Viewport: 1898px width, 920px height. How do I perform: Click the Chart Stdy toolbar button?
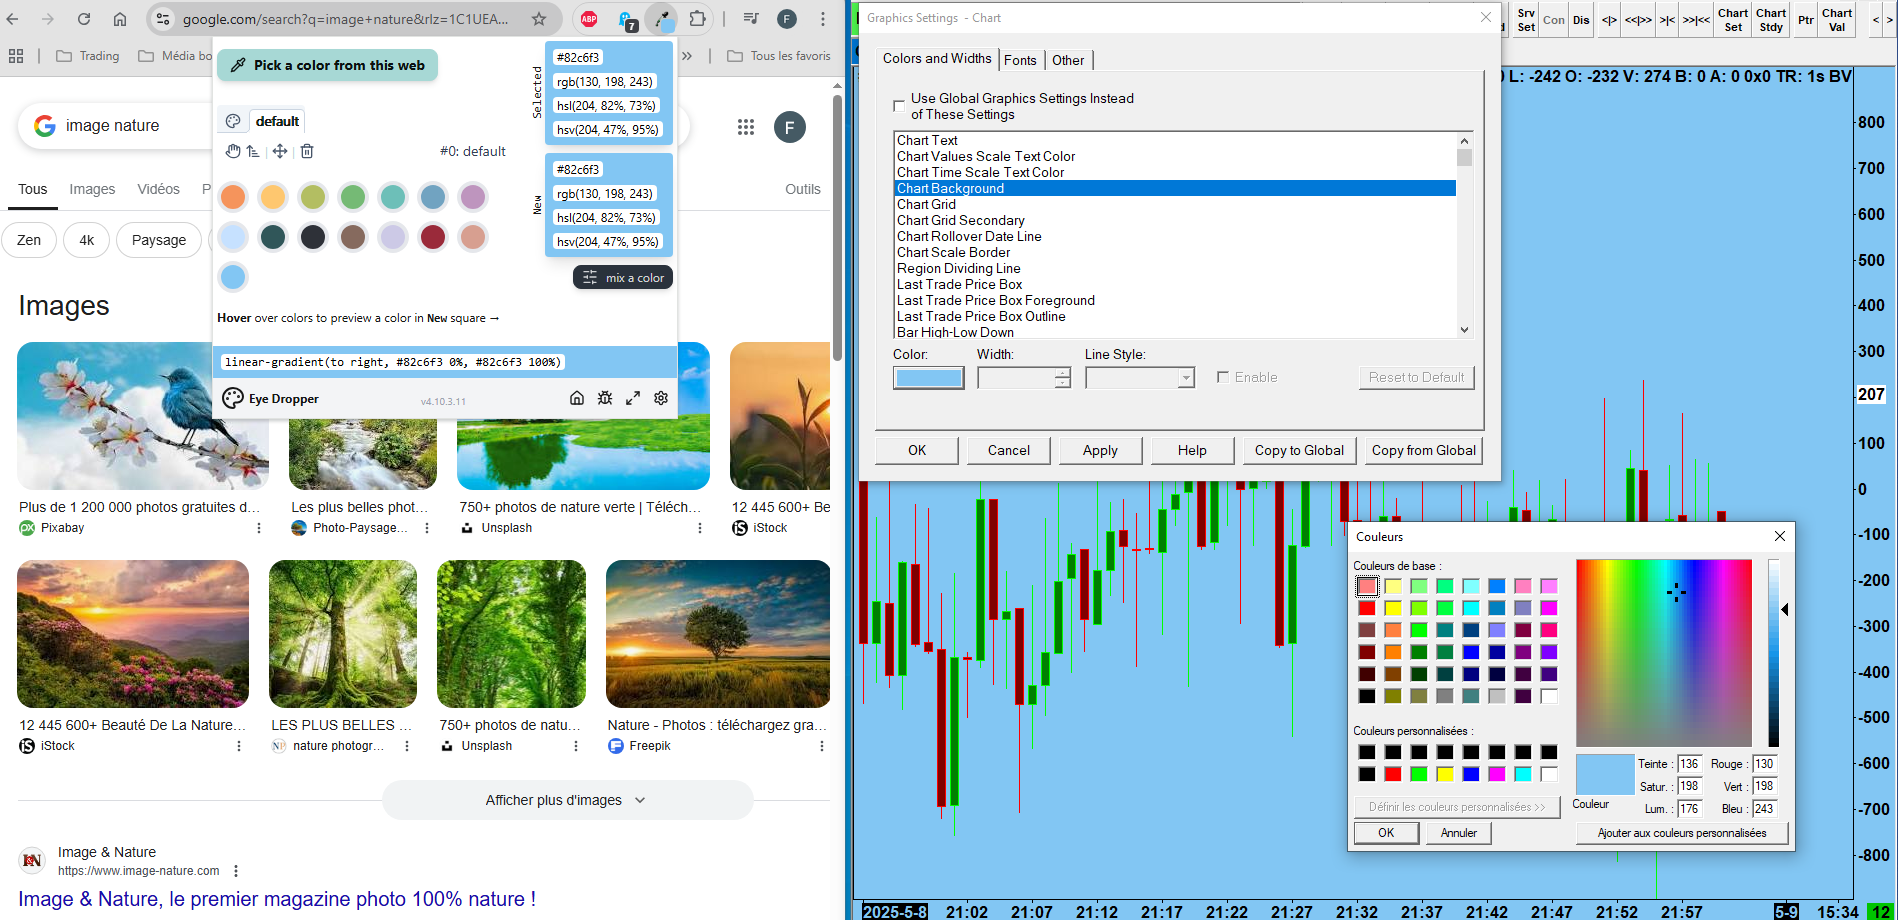[x=1771, y=20]
